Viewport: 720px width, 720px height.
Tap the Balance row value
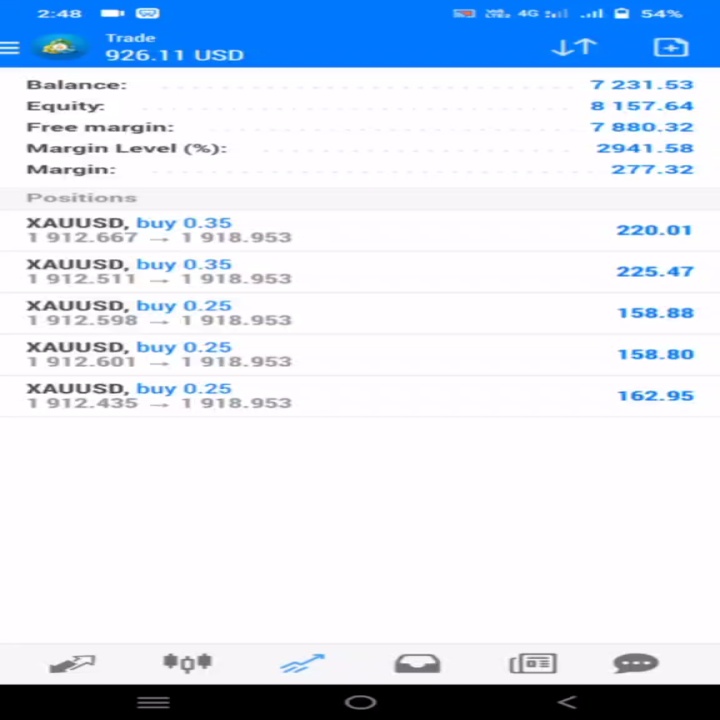[x=641, y=85]
